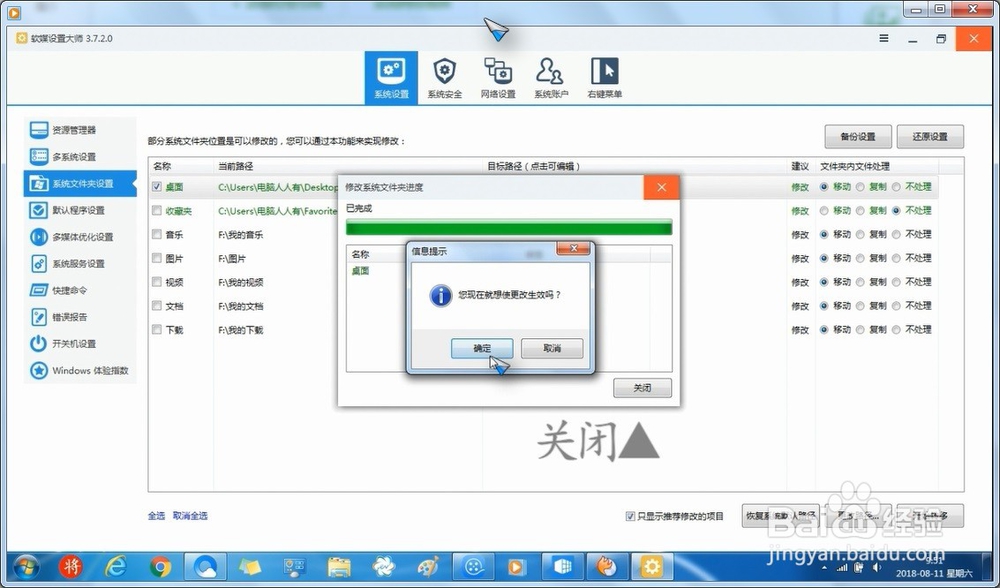
Task: Open the paint palette taskbar icon
Action: pos(428,567)
